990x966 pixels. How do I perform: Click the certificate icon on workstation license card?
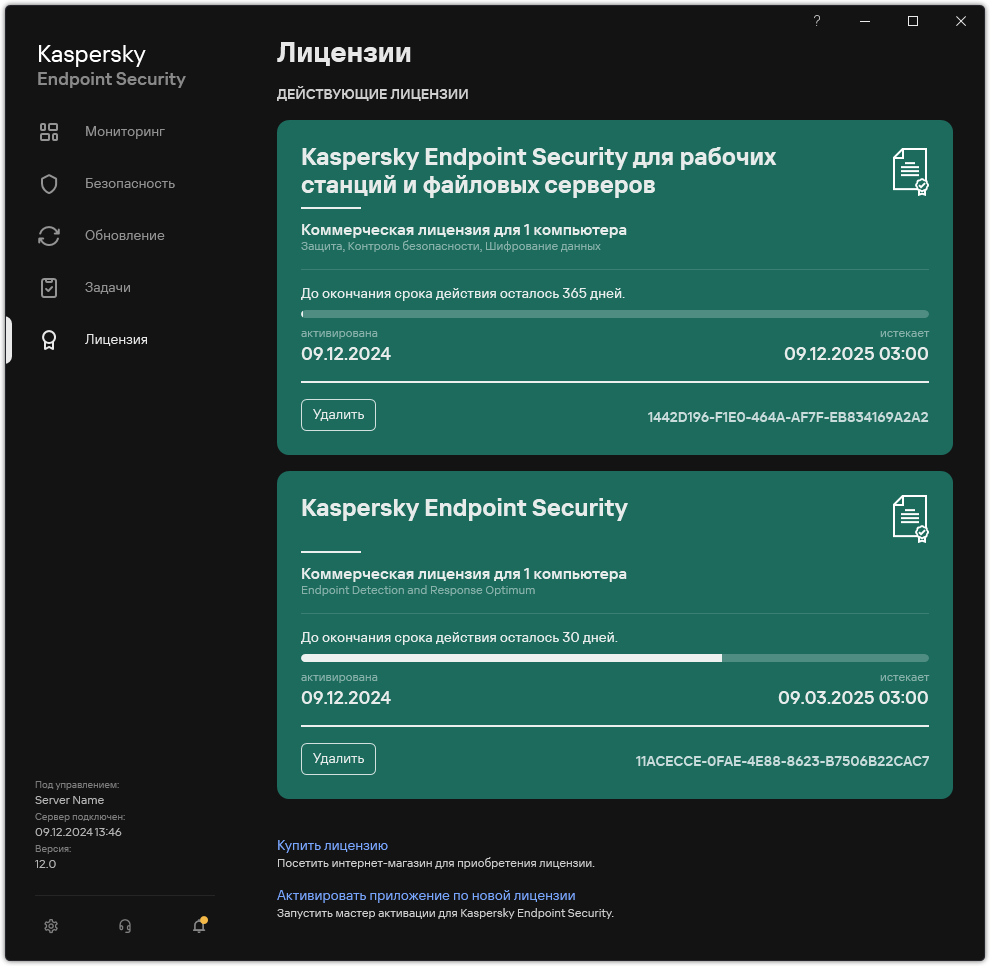[912, 170]
